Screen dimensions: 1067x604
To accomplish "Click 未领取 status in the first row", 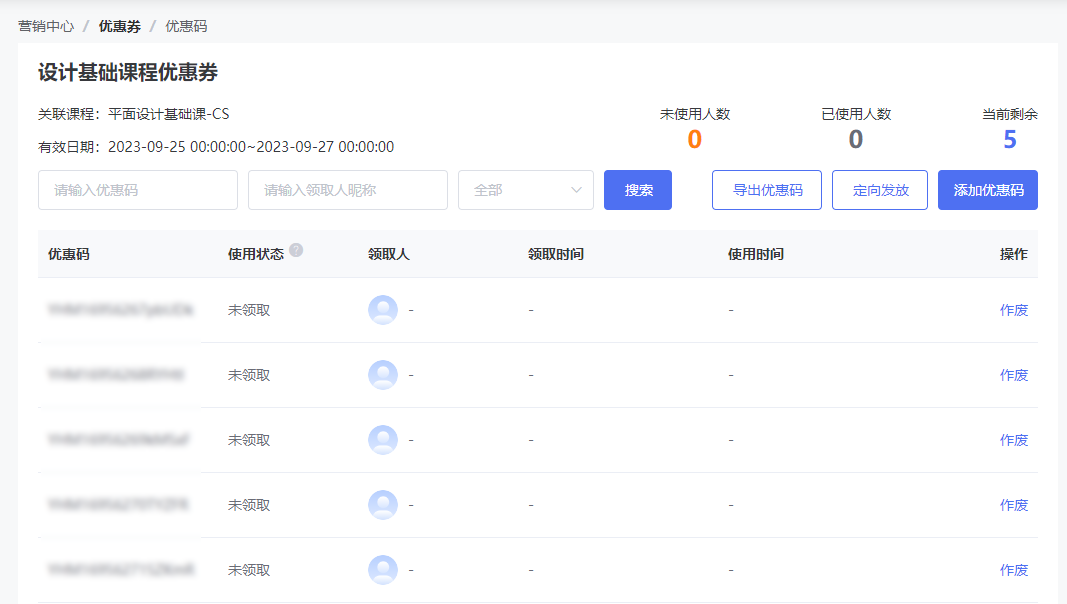I will point(249,310).
